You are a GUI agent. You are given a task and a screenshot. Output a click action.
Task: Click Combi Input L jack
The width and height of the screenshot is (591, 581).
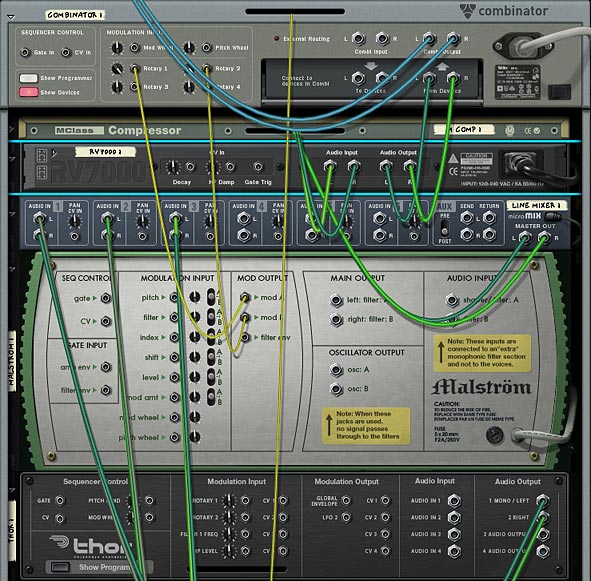[x=358, y=38]
